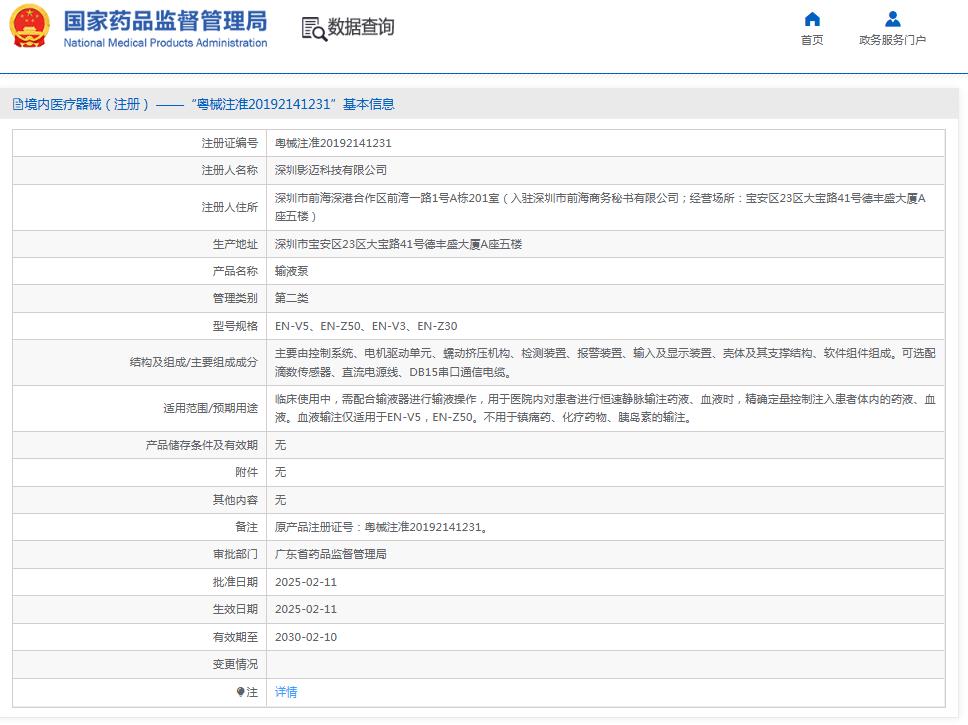Click the 政务服务门户 user icon
The image size is (968, 725).
click(892, 19)
